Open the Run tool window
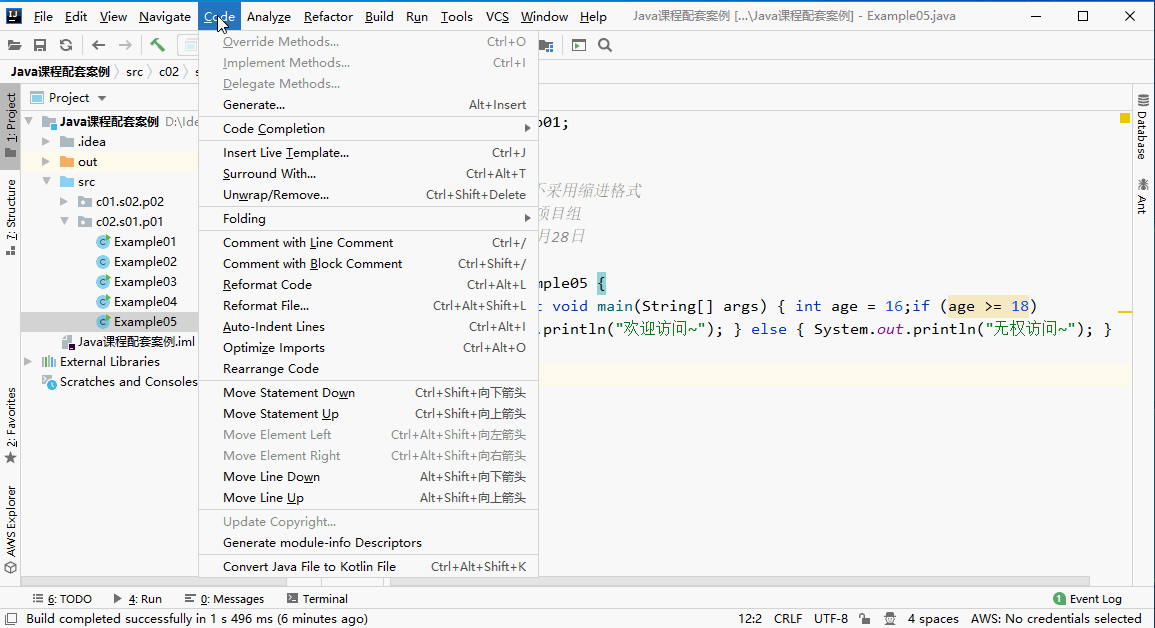1155x628 pixels. (x=137, y=599)
